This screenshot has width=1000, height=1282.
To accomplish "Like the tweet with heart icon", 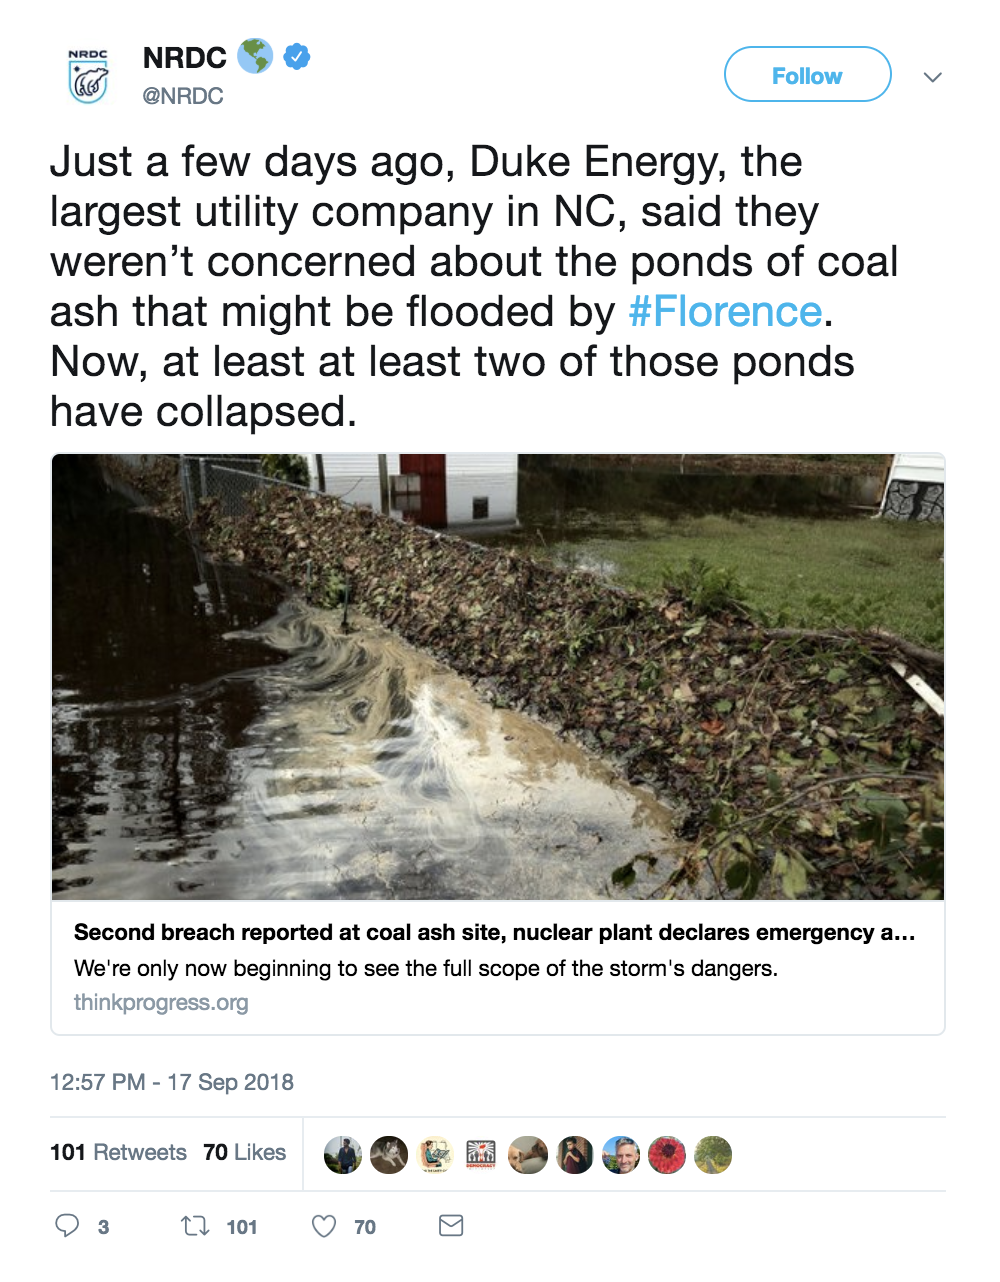I will tap(324, 1225).
